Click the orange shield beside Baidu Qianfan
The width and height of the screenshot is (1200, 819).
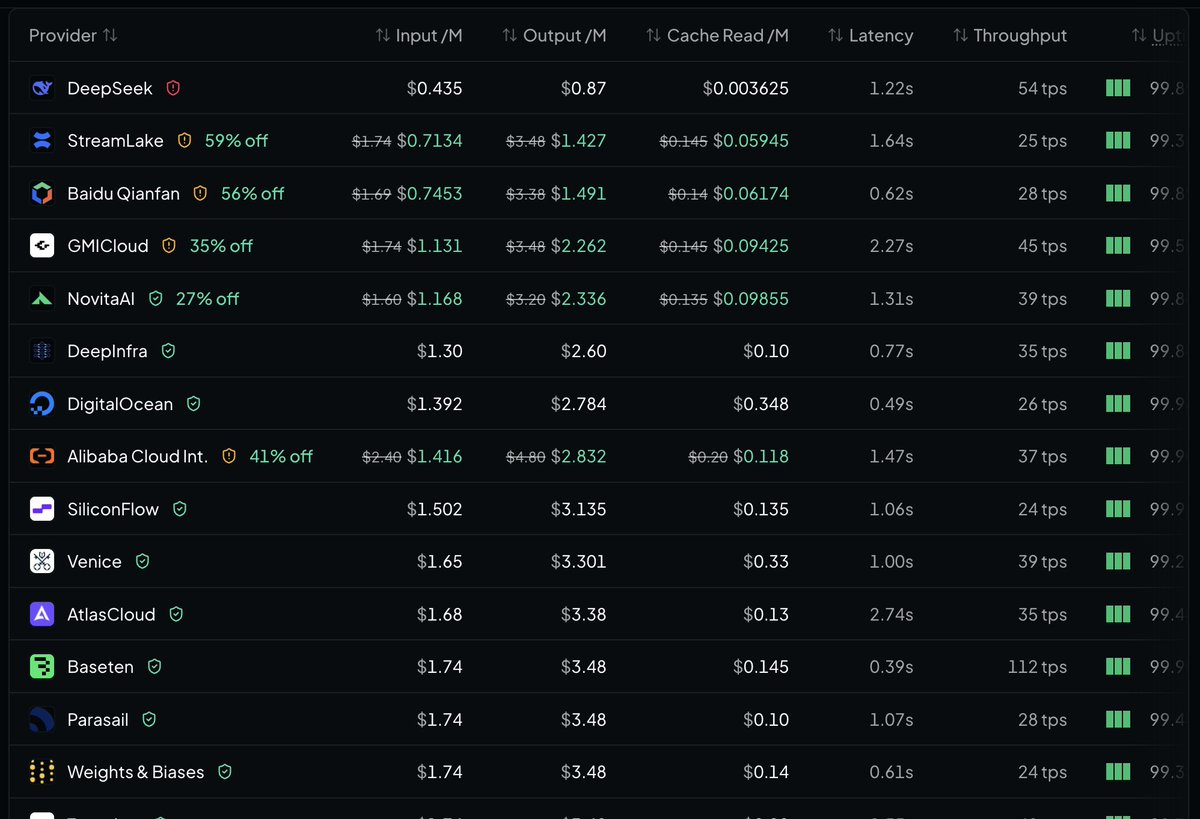tap(200, 193)
